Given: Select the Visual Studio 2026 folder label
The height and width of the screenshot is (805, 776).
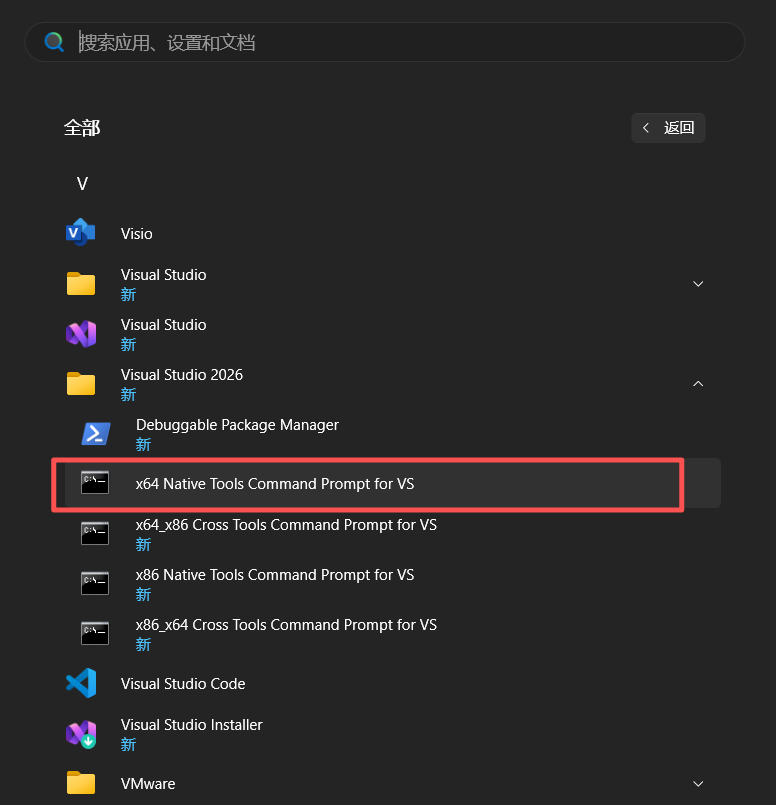Looking at the screenshot, I should pyautogui.click(x=182, y=375).
